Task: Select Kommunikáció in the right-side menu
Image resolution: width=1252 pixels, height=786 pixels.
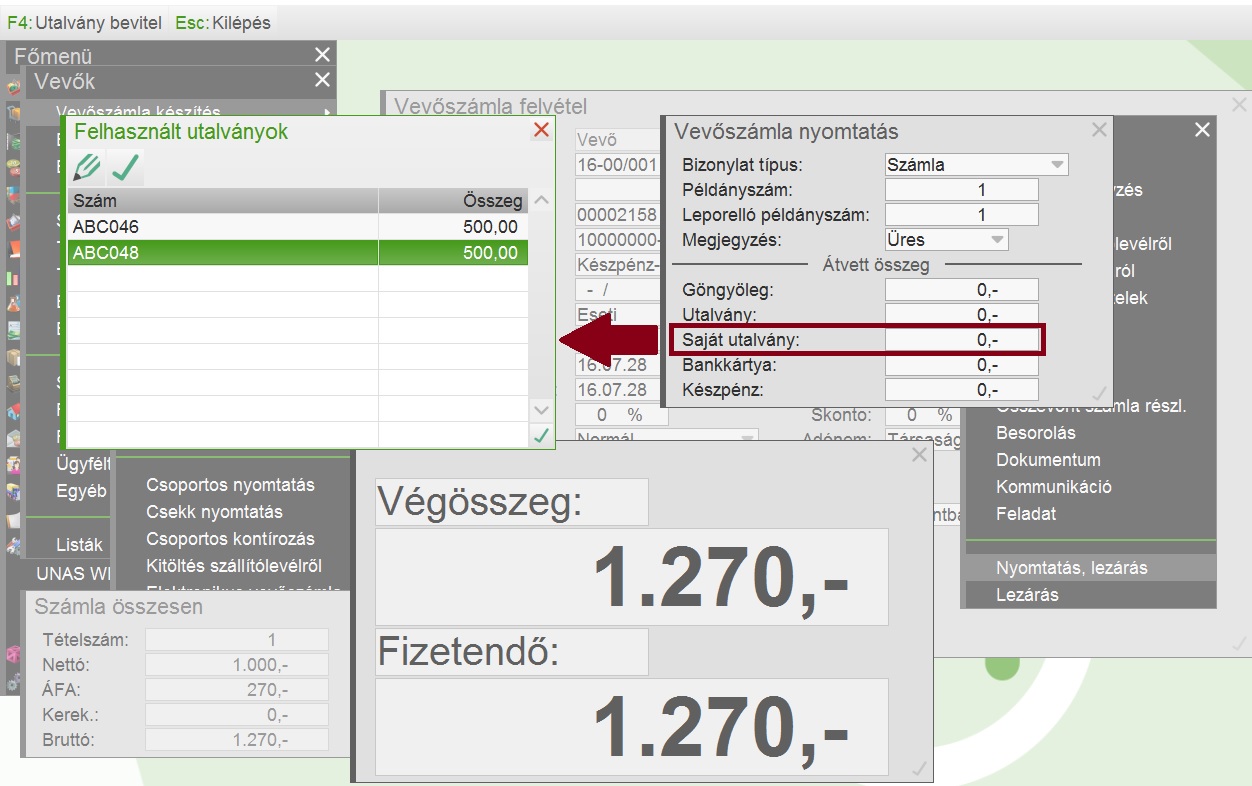Action: pos(1053,487)
